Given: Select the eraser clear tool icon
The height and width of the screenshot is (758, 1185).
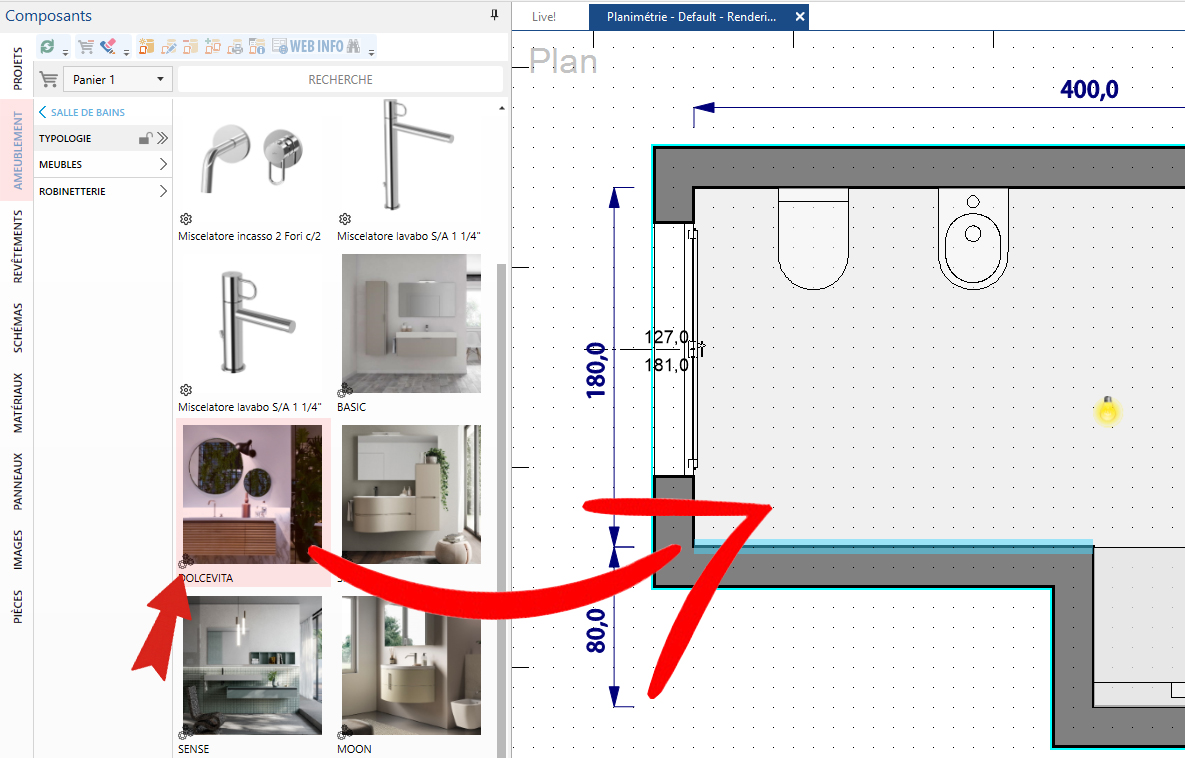Looking at the screenshot, I should (108, 47).
